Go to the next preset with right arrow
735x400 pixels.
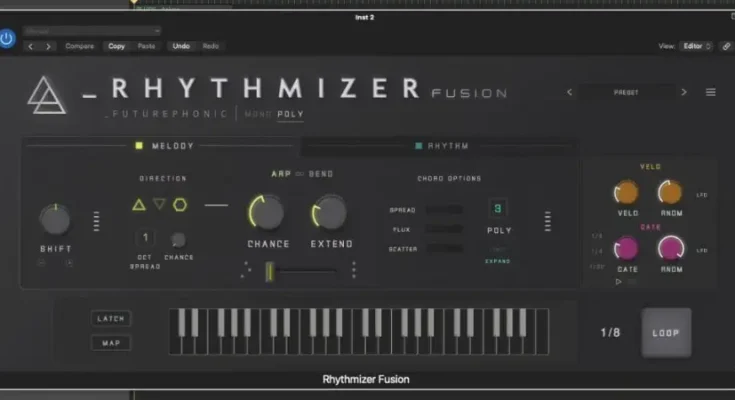pyautogui.click(x=684, y=92)
